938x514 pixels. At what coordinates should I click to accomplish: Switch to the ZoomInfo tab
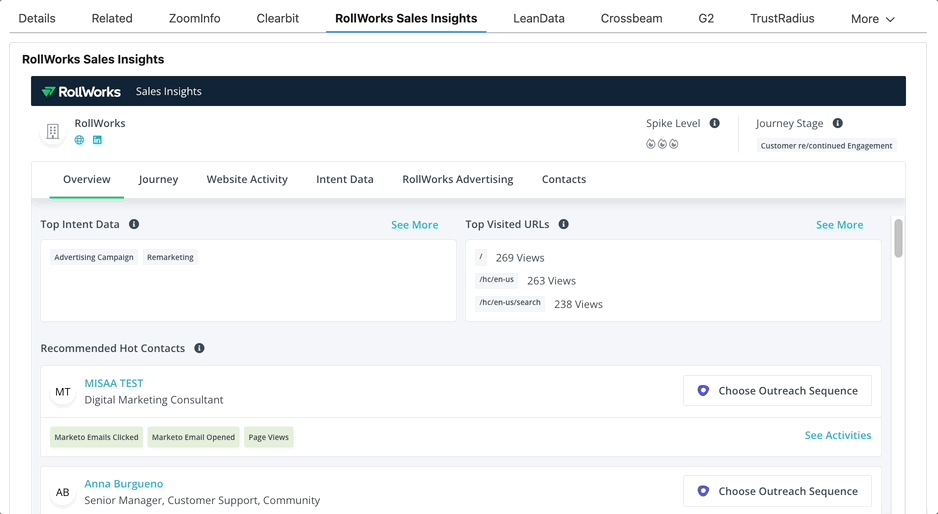point(194,18)
